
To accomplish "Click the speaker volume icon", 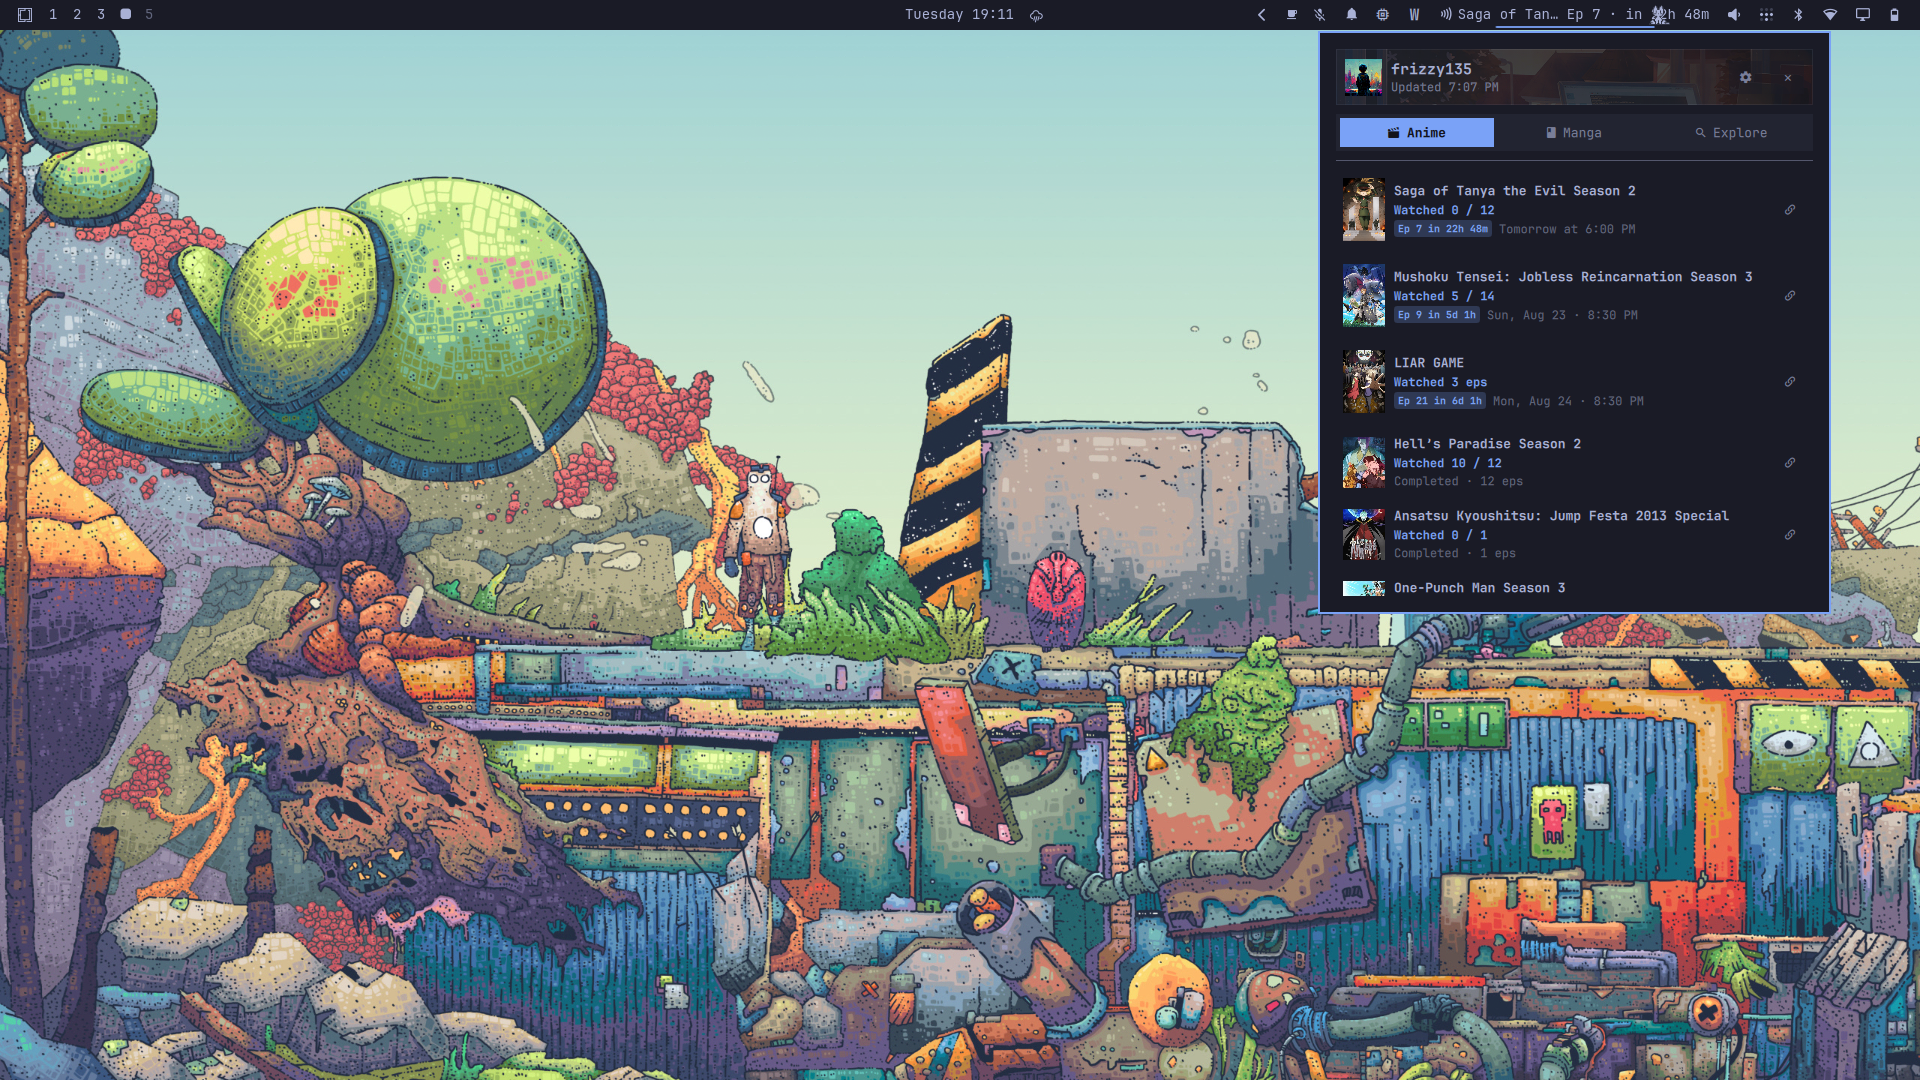I will click(1735, 14).
